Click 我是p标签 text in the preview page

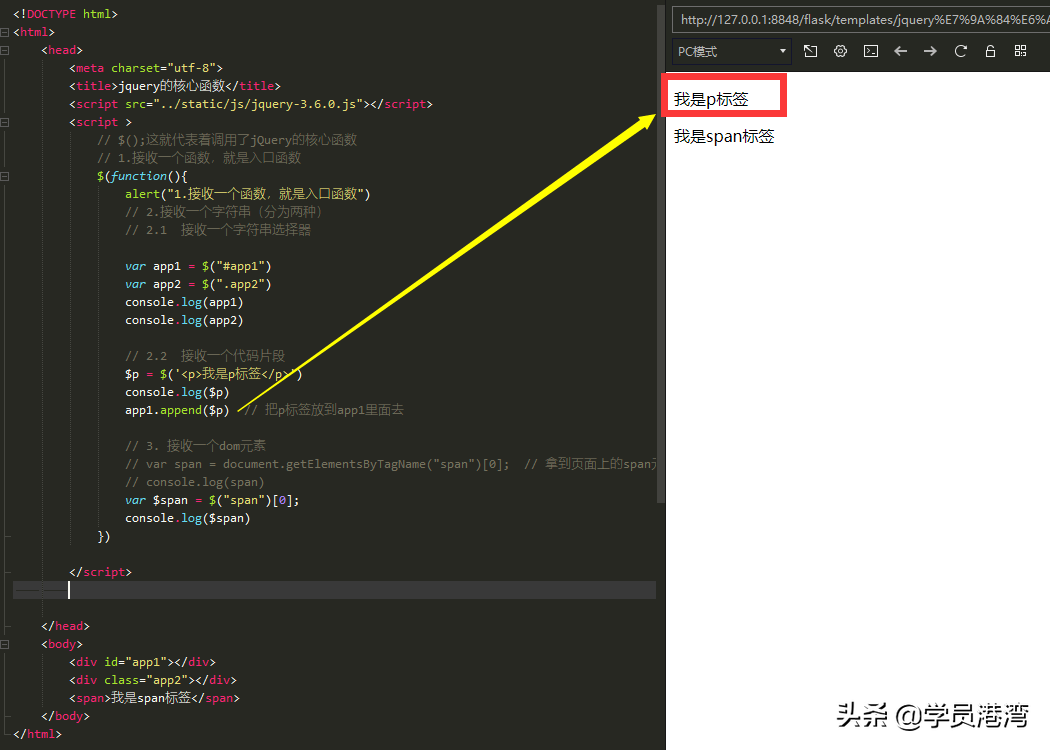pyautogui.click(x=711, y=100)
